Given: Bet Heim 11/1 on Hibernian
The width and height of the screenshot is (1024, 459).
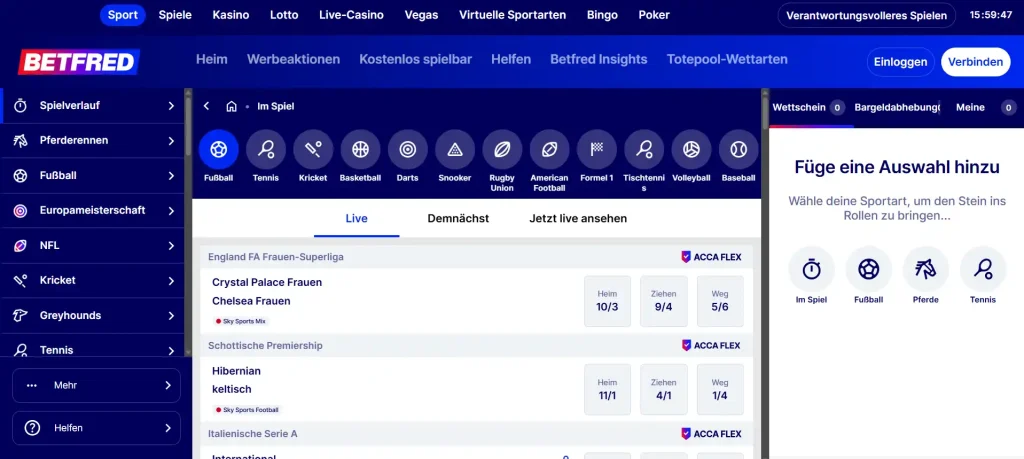Looking at the screenshot, I should coord(607,389).
